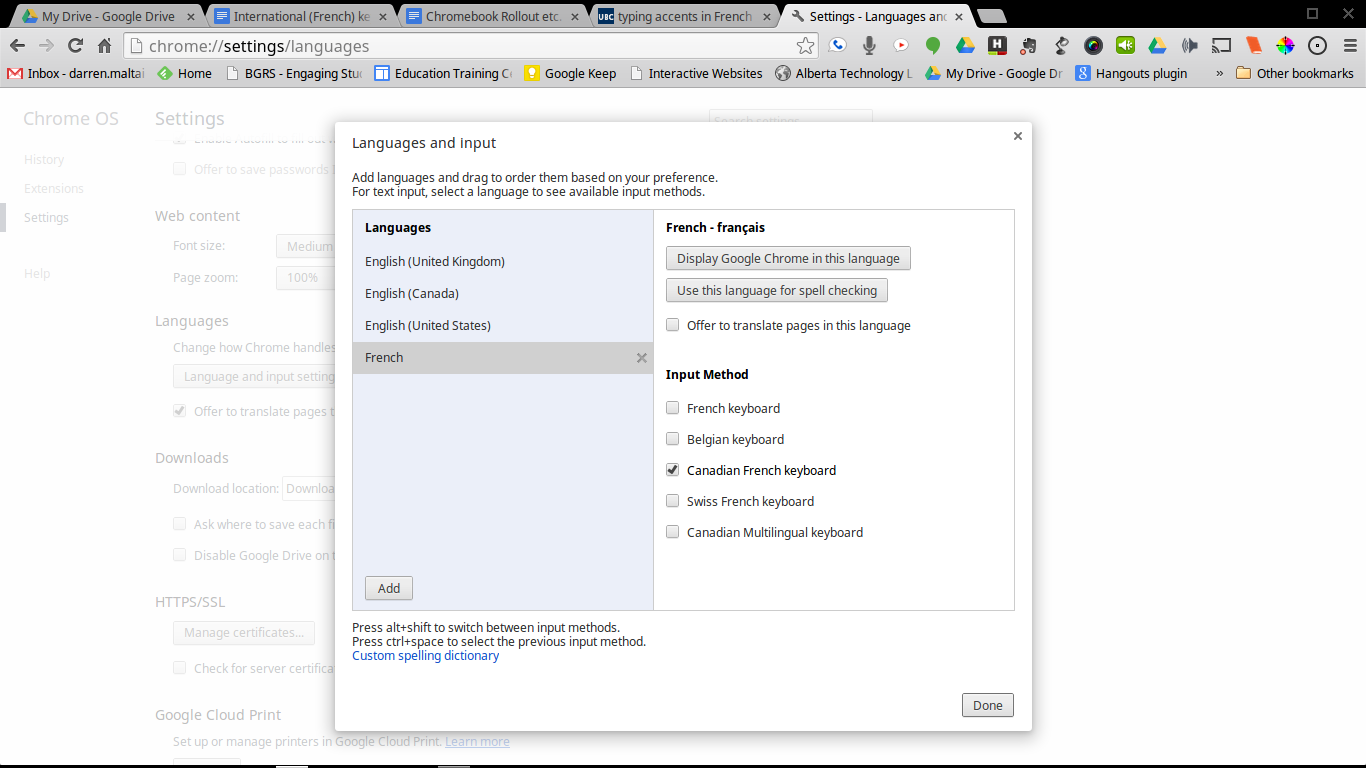Switch to the Chromebook Rollout tab

[x=492, y=16]
